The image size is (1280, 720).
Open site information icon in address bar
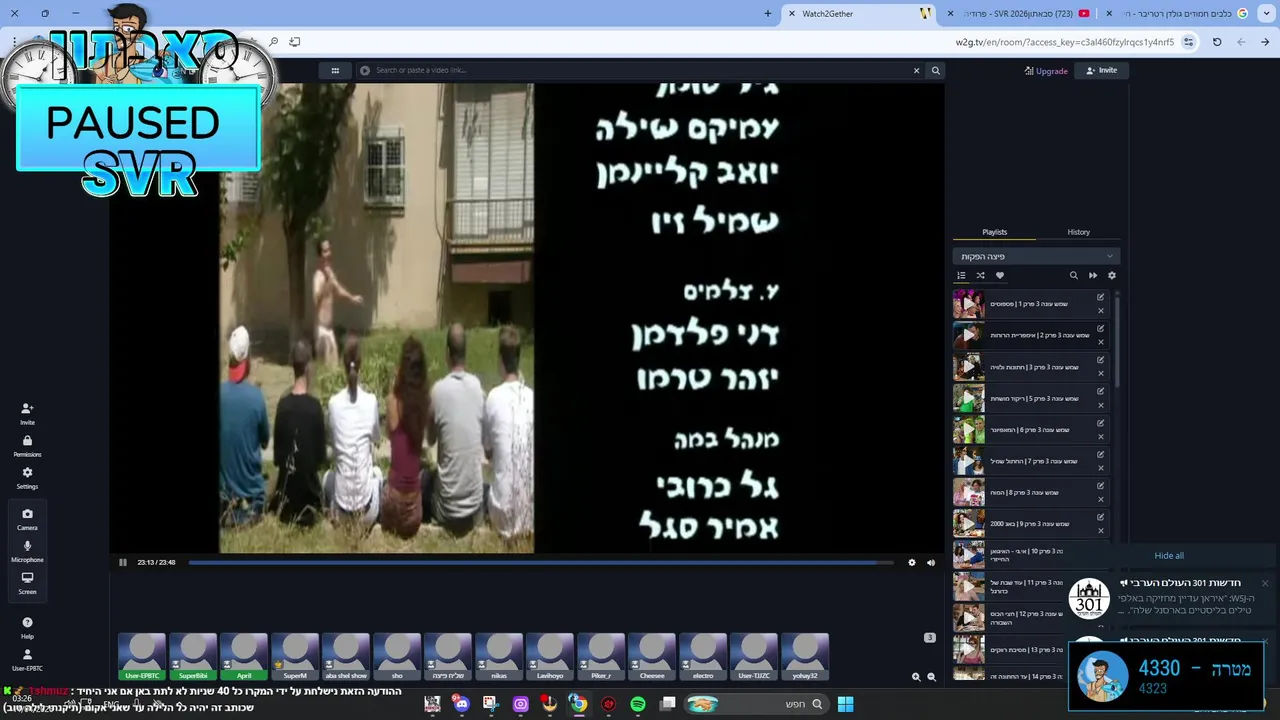pos(1188,42)
